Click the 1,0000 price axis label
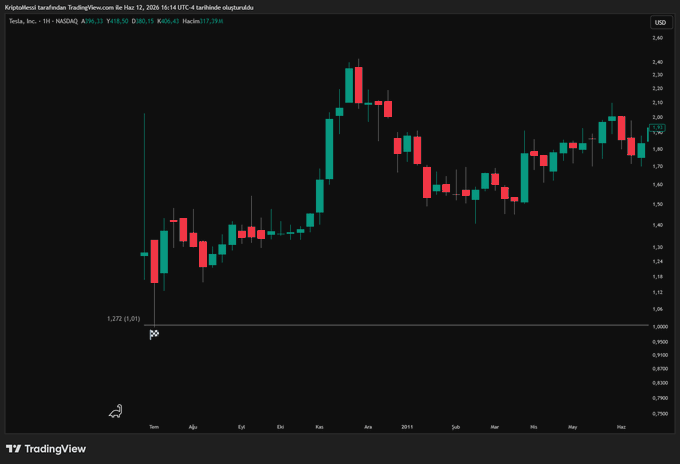 coord(660,327)
